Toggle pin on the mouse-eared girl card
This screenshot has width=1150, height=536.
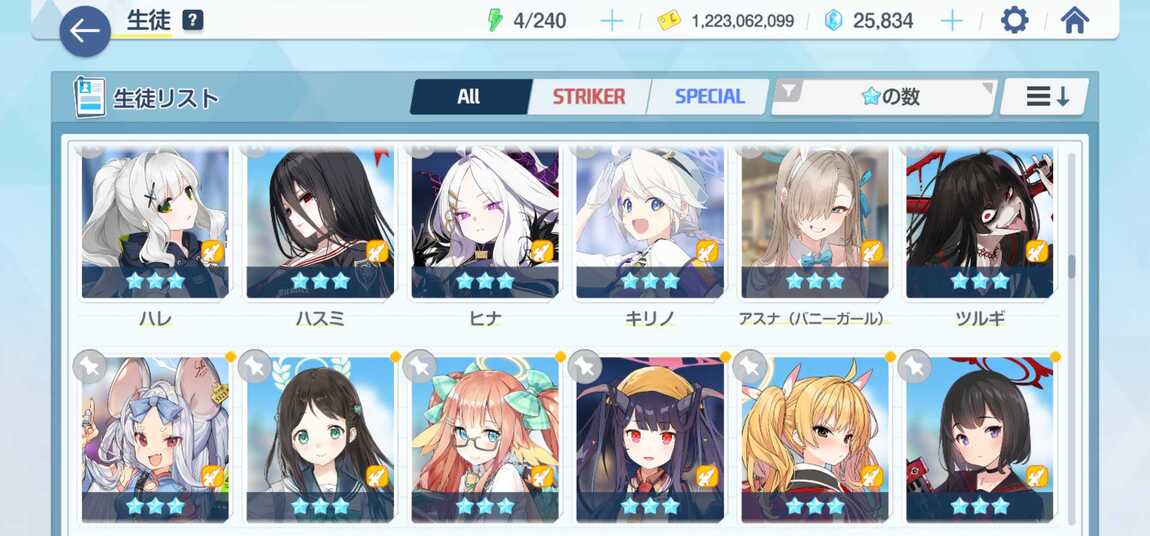point(91,367)
